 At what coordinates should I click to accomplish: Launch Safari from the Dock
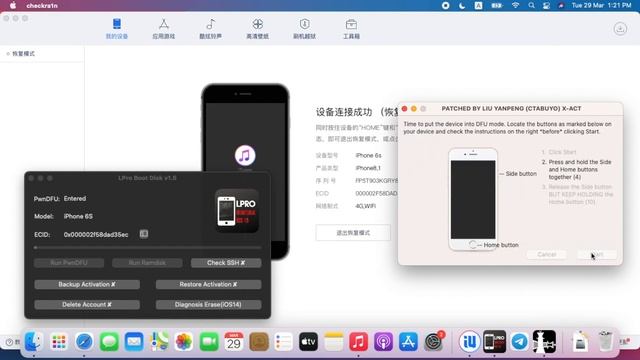(84, 342)
